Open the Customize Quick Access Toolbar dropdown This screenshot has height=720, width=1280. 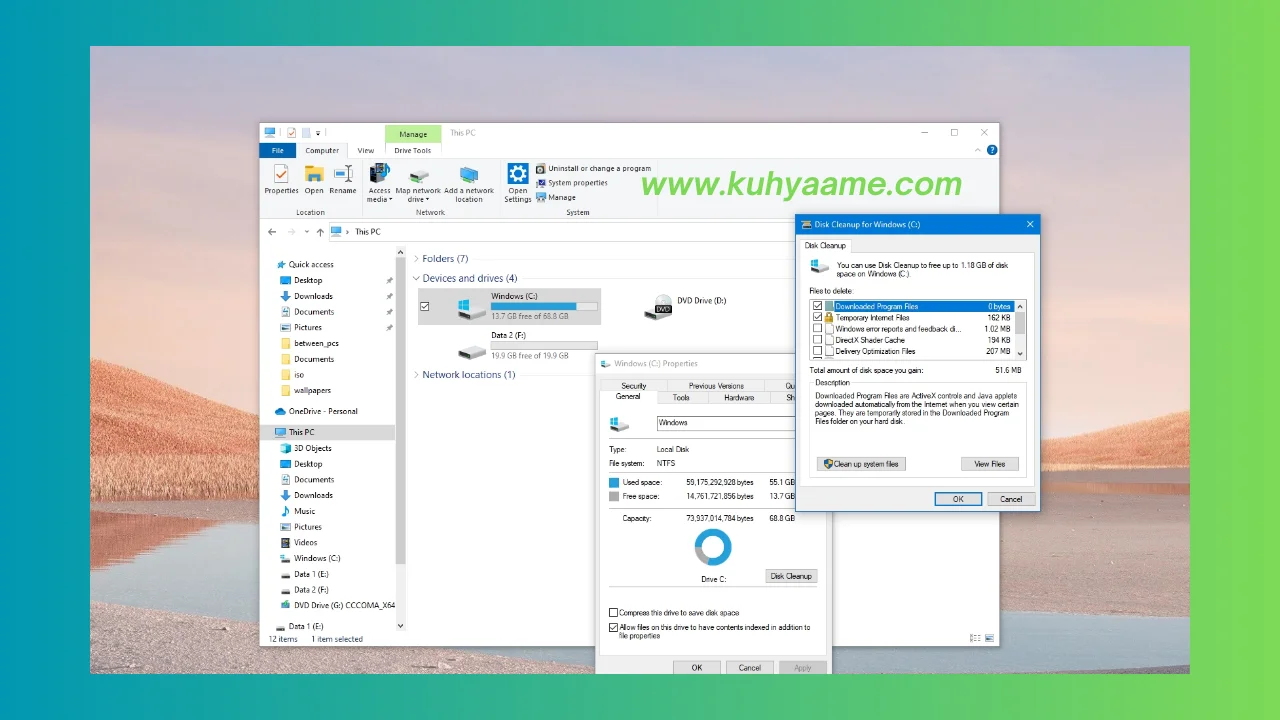(x=318, y=132)
